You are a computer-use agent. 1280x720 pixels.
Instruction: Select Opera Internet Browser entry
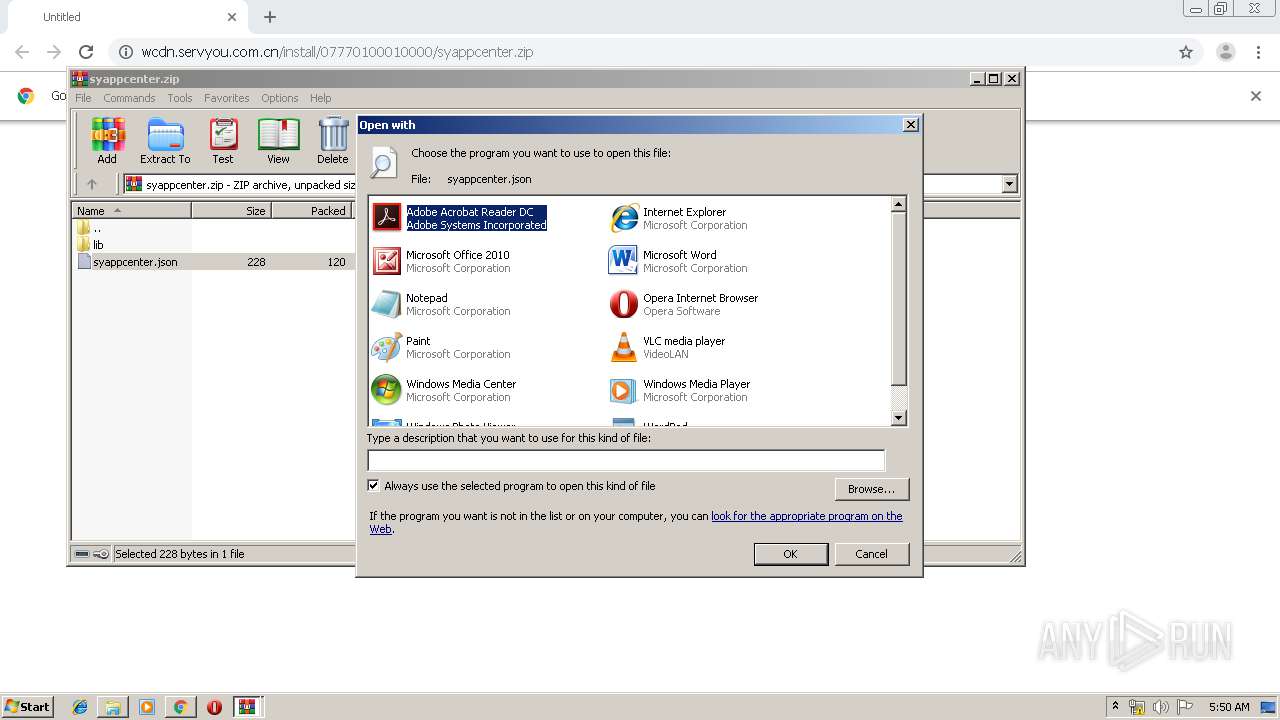tap(683, 304)
